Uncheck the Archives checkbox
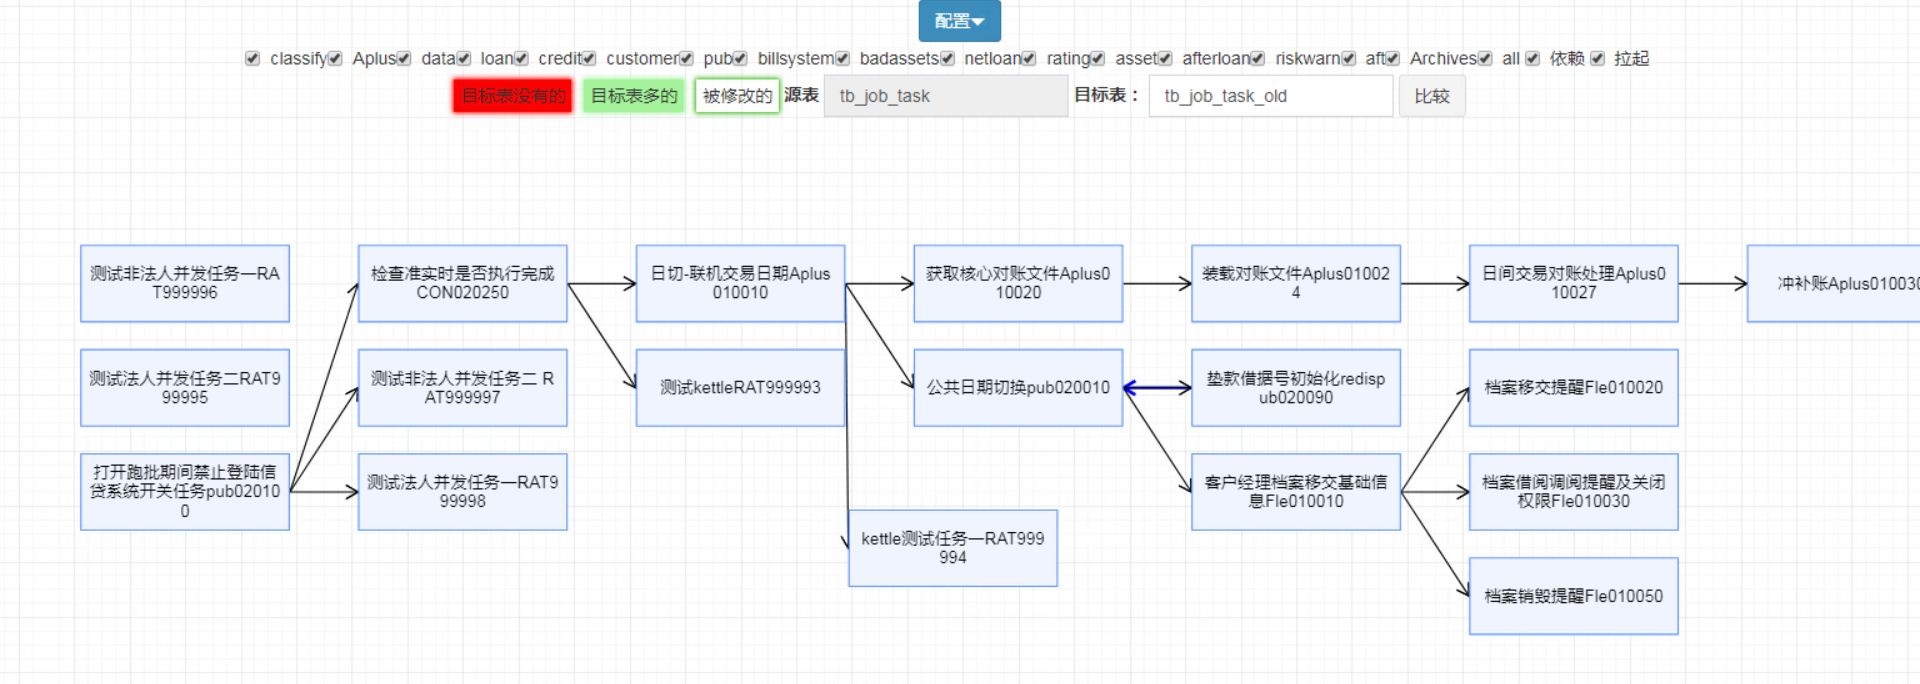 point(1393,59)
